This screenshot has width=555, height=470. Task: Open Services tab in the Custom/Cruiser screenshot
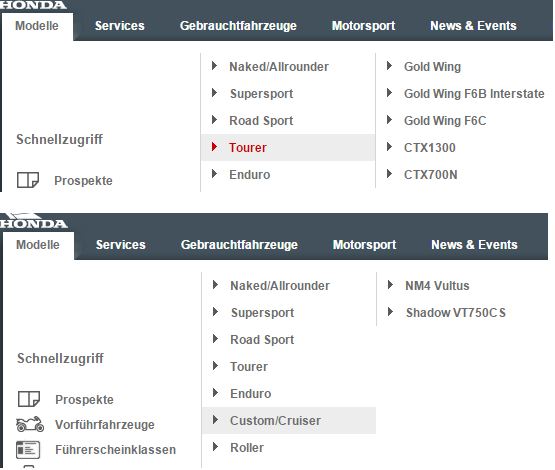[121, 245]
